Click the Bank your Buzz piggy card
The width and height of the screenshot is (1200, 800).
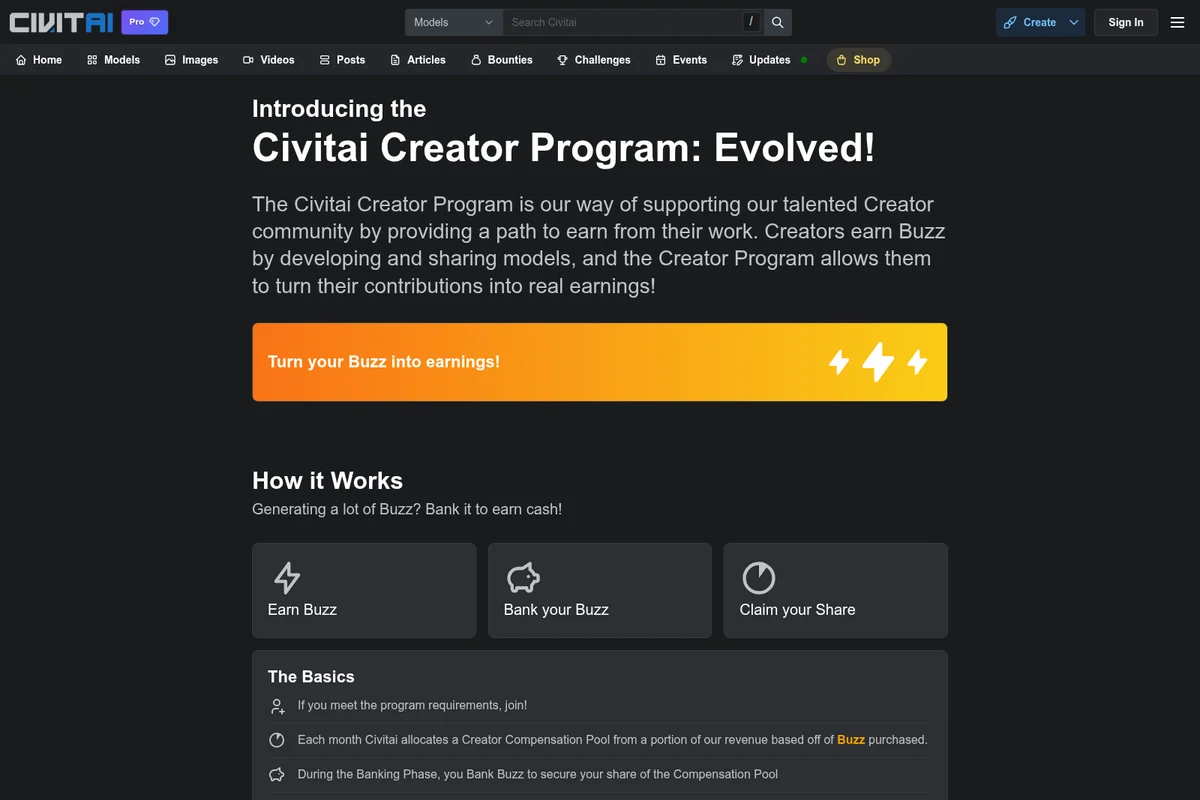pyautogui.click(x=599, y=590)
